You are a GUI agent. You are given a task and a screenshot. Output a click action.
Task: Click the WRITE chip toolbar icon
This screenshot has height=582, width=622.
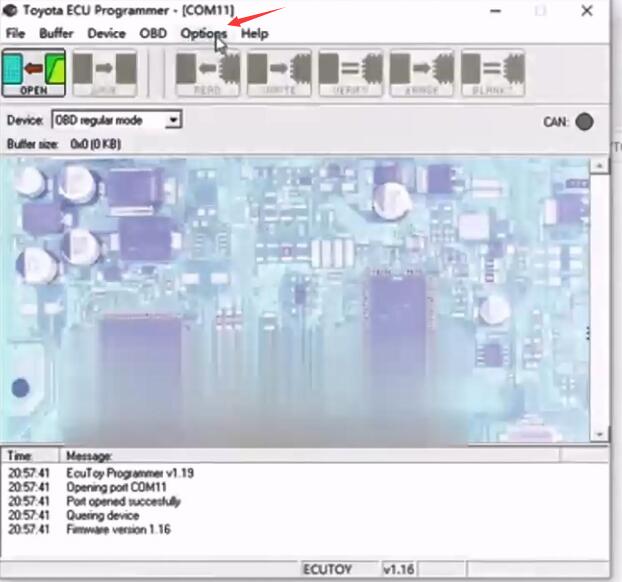tap(279, 73)
